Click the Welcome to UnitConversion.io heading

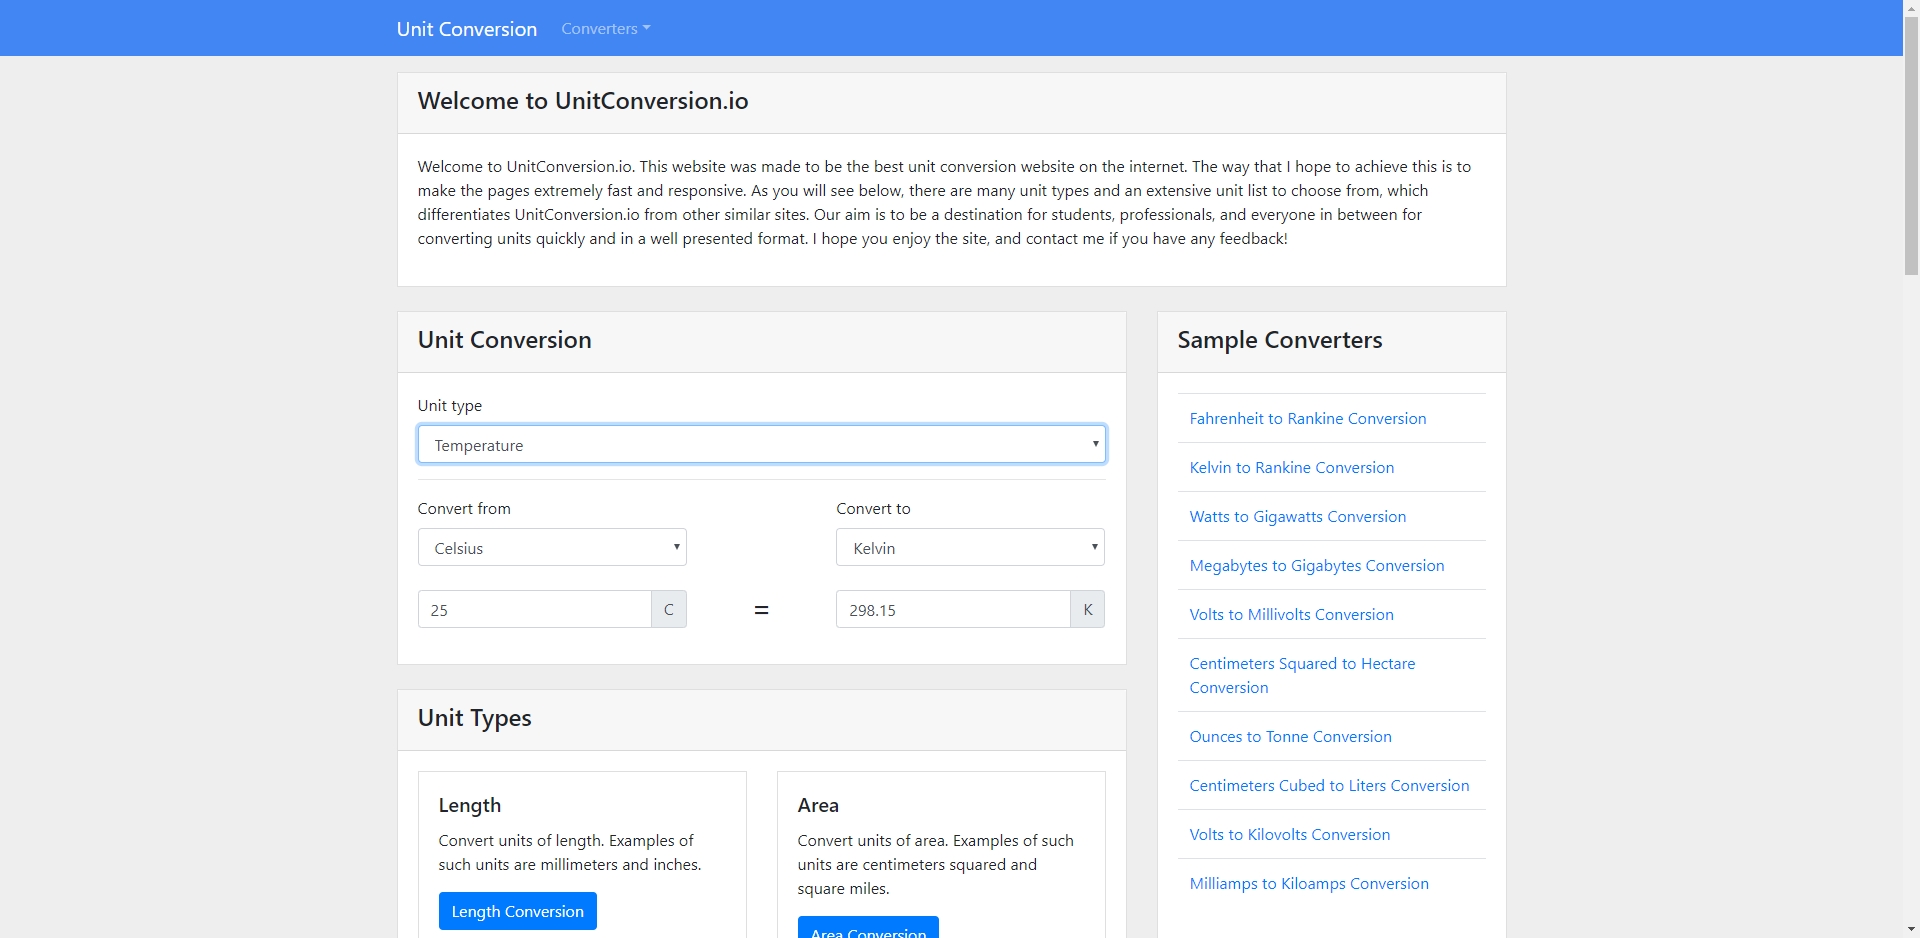click(x=582, y=101)
